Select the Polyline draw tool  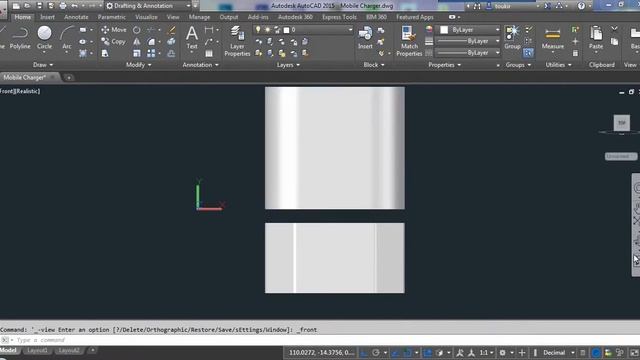tap(20, 38)
